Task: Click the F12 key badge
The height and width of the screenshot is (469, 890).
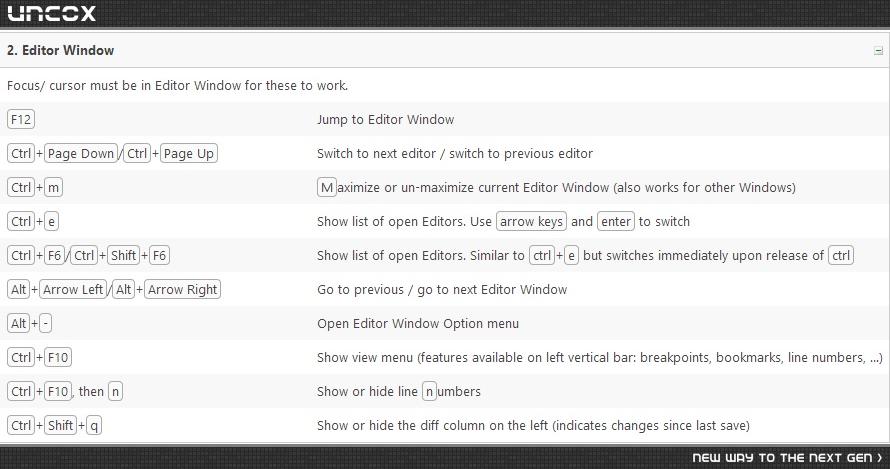Action: (x=21, y=119)
